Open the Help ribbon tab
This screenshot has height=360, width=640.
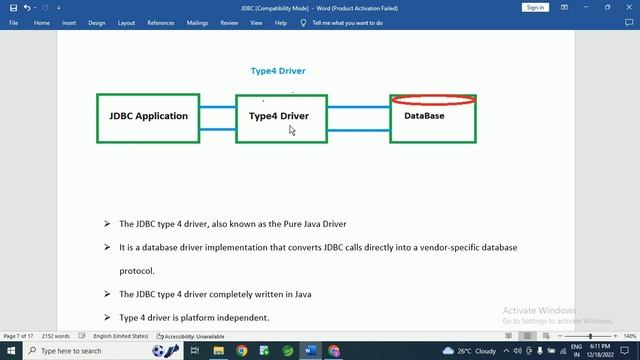[281, 23]
